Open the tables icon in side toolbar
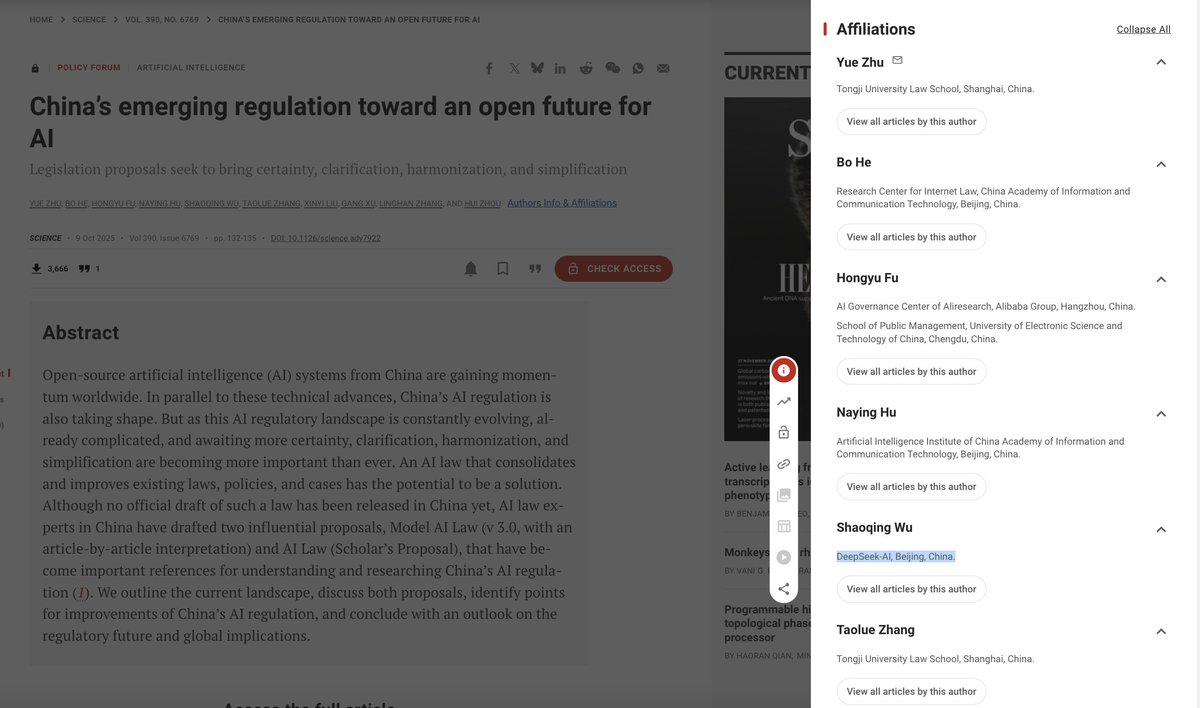 784,526
